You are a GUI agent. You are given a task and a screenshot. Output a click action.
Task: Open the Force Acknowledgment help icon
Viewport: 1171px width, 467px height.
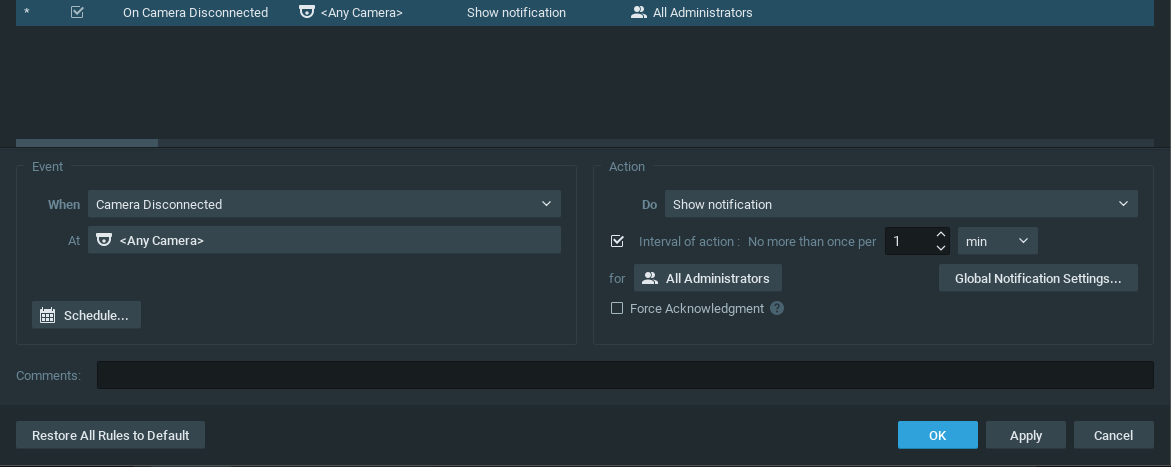pyautogui.click(x=777, y=308)
